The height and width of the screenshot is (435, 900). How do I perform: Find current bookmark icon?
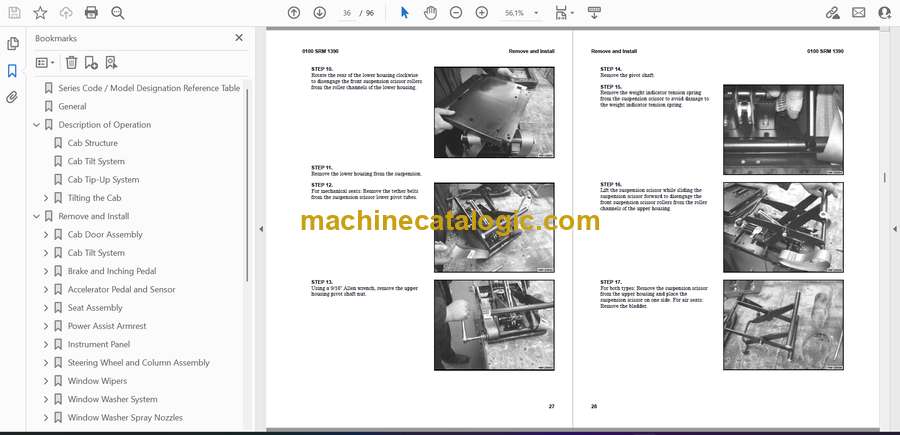pos(111,63)
